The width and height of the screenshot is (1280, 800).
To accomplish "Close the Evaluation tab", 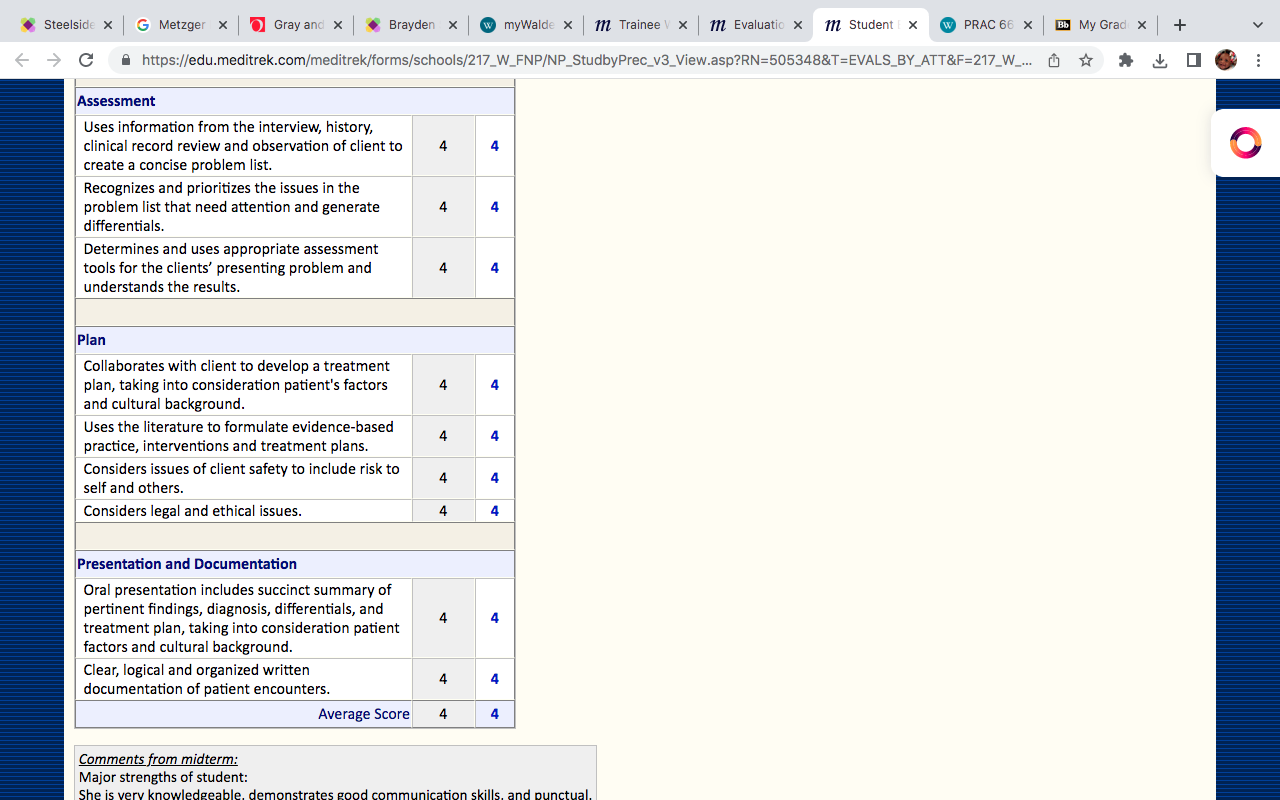I will pyautogui.click(x=798, y=25).
